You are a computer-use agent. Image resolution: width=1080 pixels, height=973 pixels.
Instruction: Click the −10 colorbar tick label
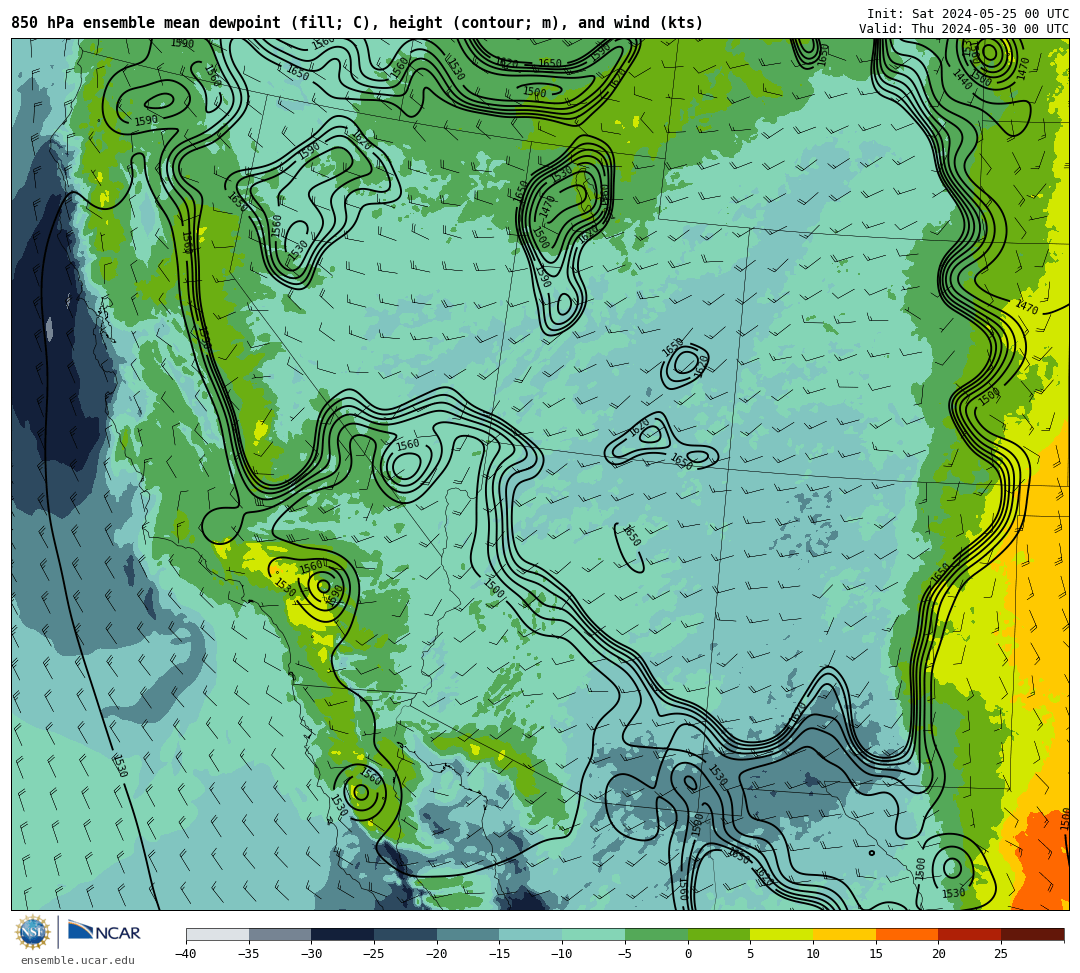562,954
